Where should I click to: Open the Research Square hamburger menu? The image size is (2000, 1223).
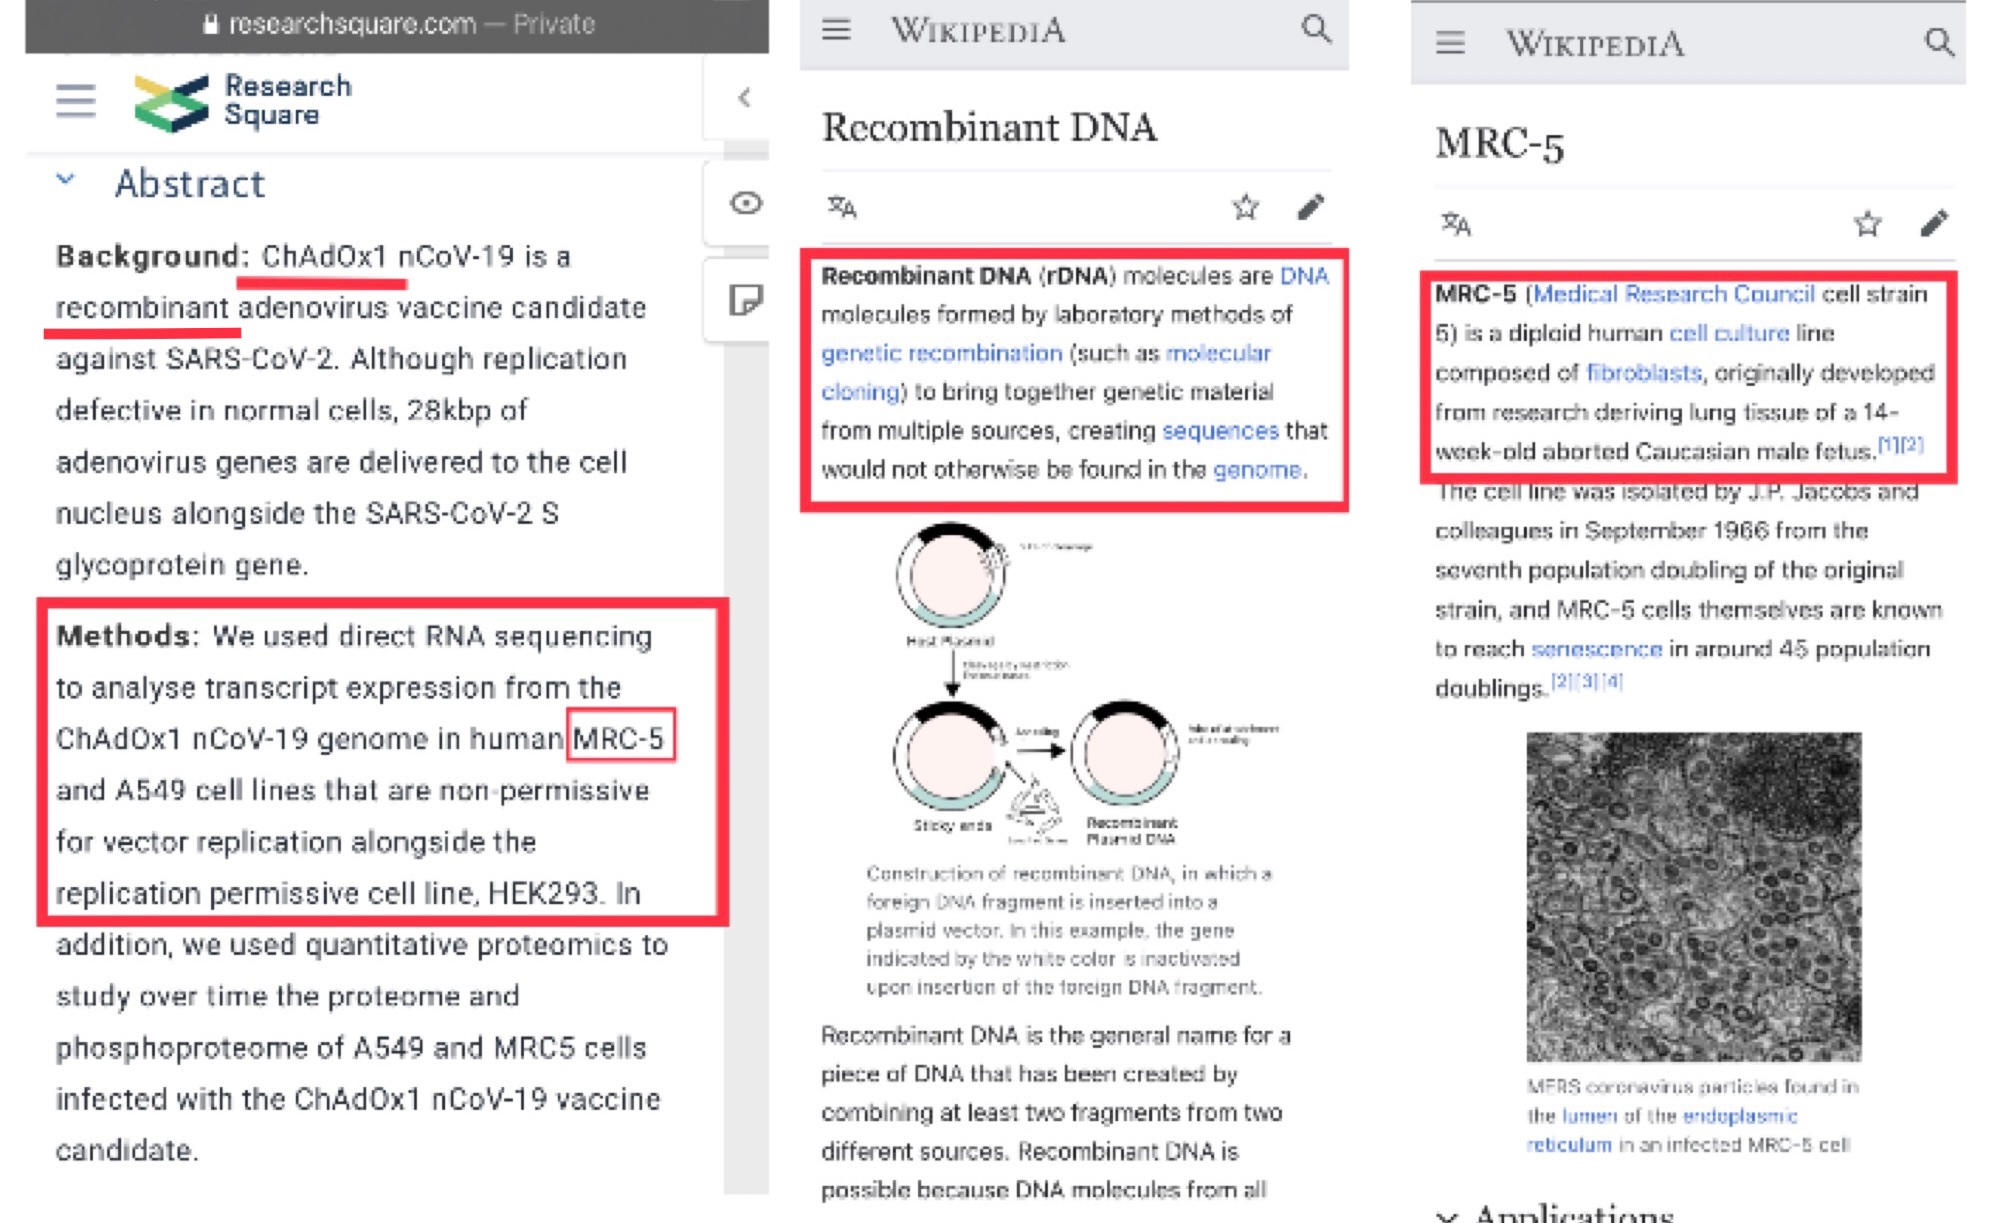click(x=76, y=101)
